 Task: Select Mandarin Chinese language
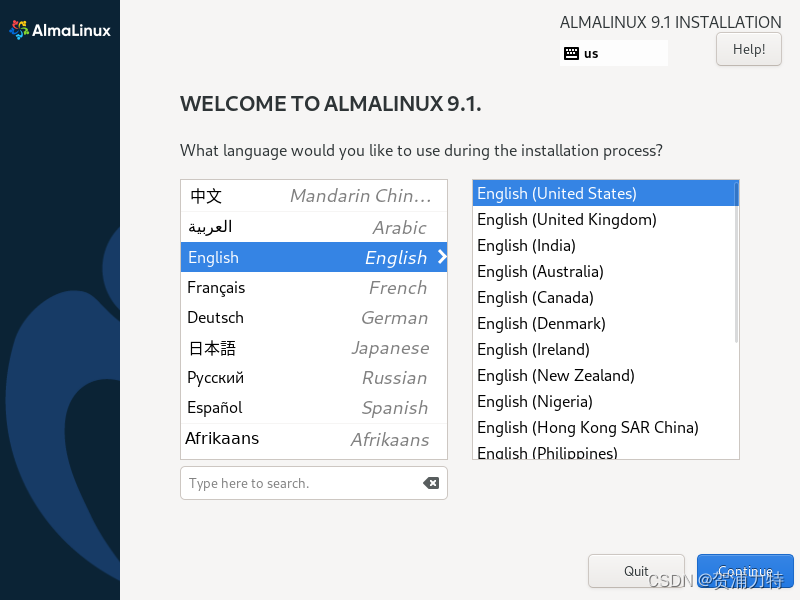314,196
